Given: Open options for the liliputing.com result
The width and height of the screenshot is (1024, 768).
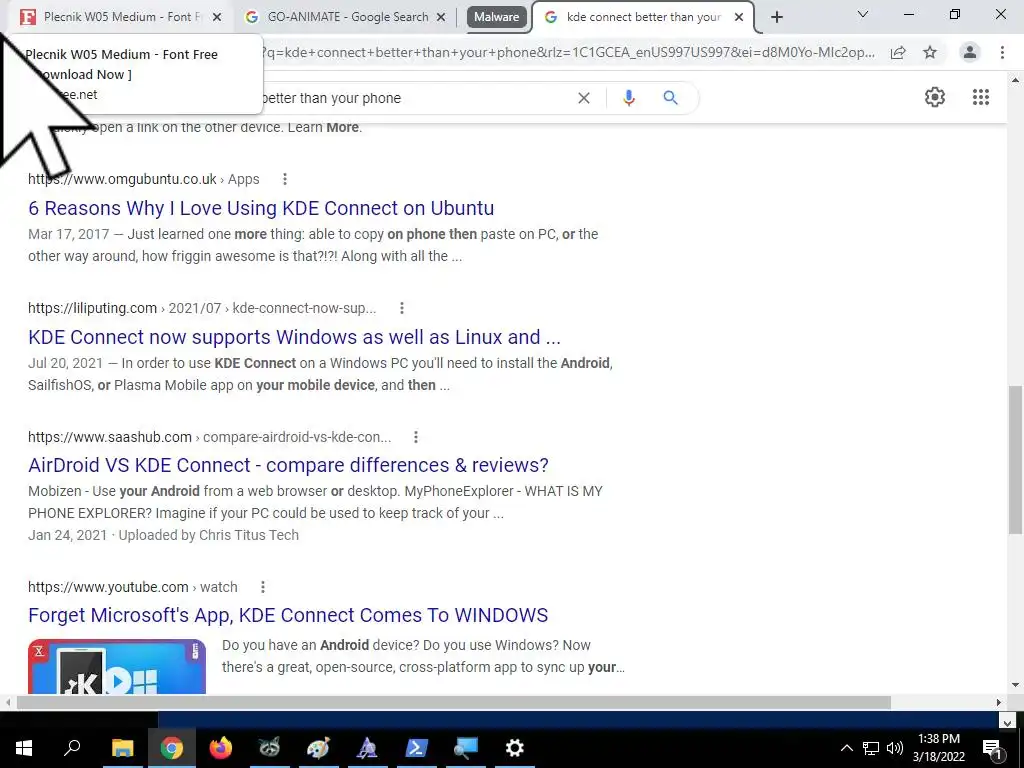Looking at the screenshot, I should coord(402,308).
